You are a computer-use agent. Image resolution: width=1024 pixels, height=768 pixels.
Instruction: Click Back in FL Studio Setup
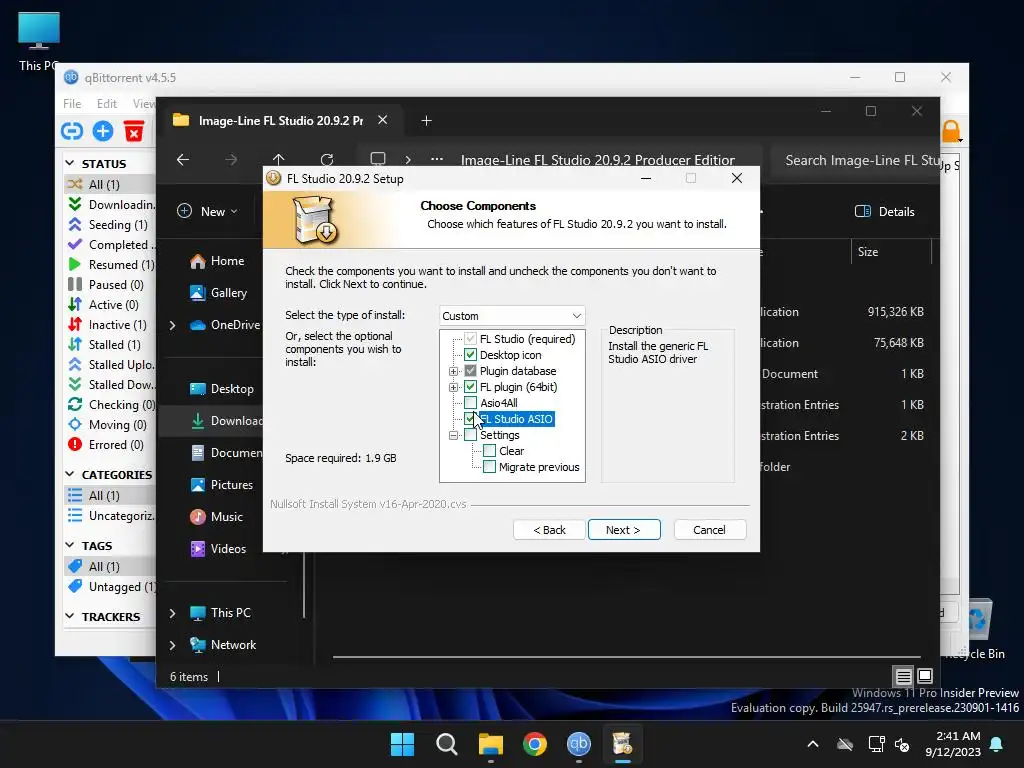tap(549, 530)
